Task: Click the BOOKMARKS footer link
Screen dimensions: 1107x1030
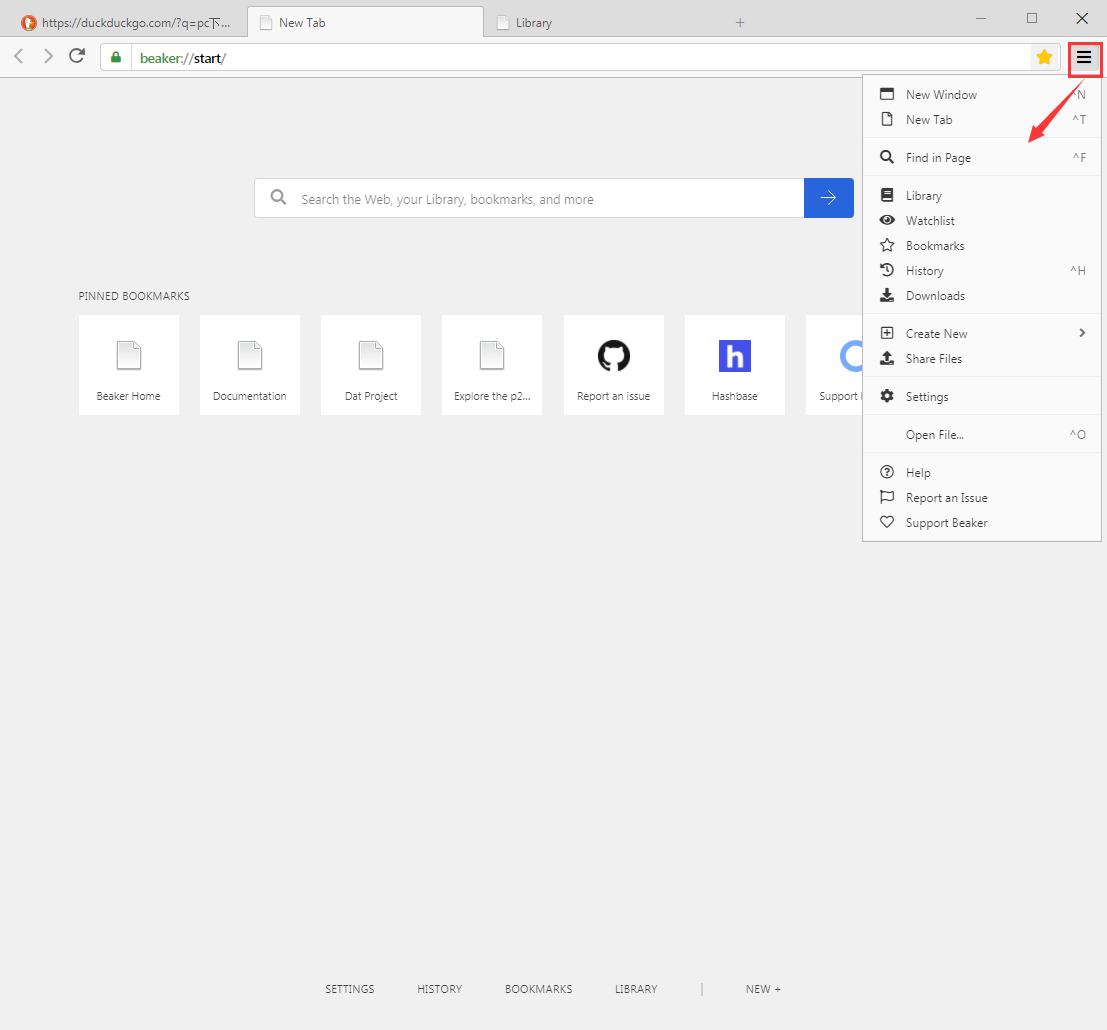Action: (x=538, y=989)
